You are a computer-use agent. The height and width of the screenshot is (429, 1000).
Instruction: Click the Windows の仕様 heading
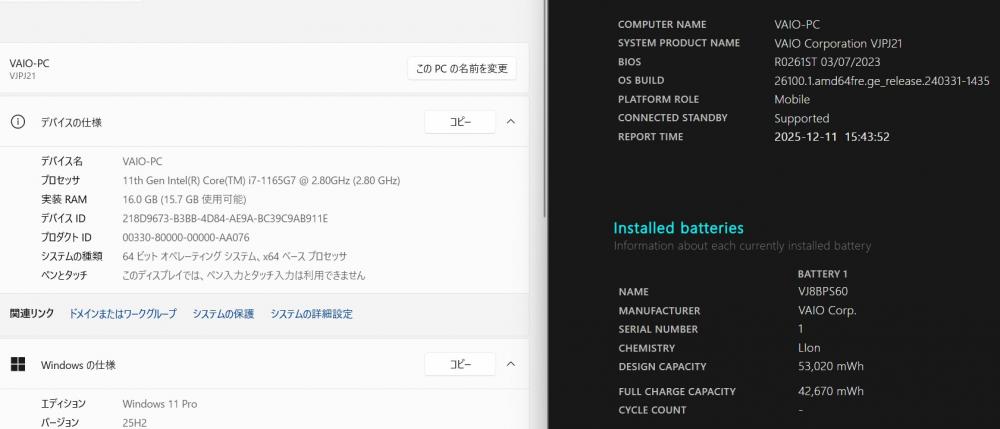[78, 365]
